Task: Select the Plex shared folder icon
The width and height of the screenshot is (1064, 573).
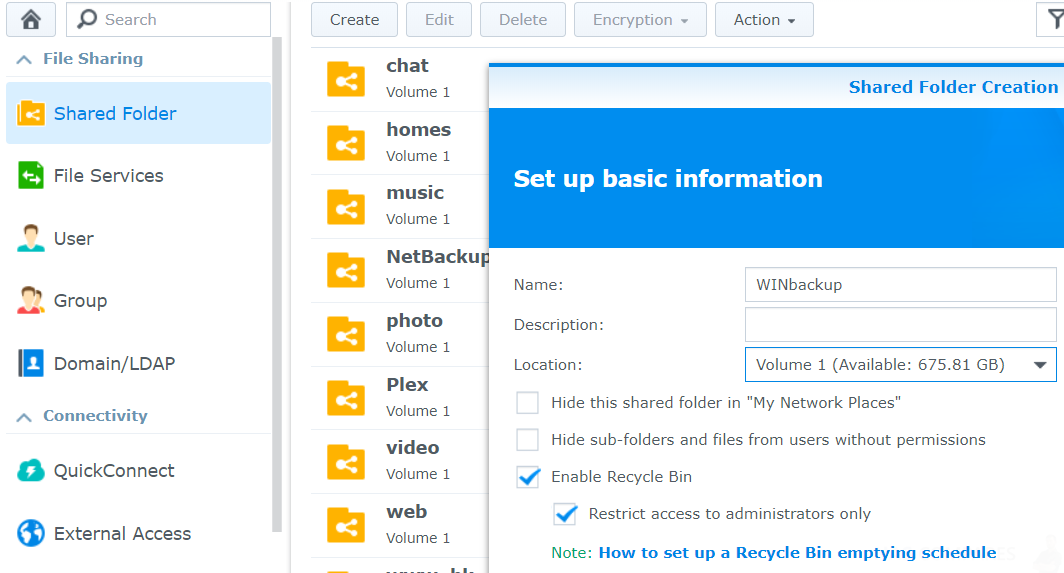Action: 346,398
